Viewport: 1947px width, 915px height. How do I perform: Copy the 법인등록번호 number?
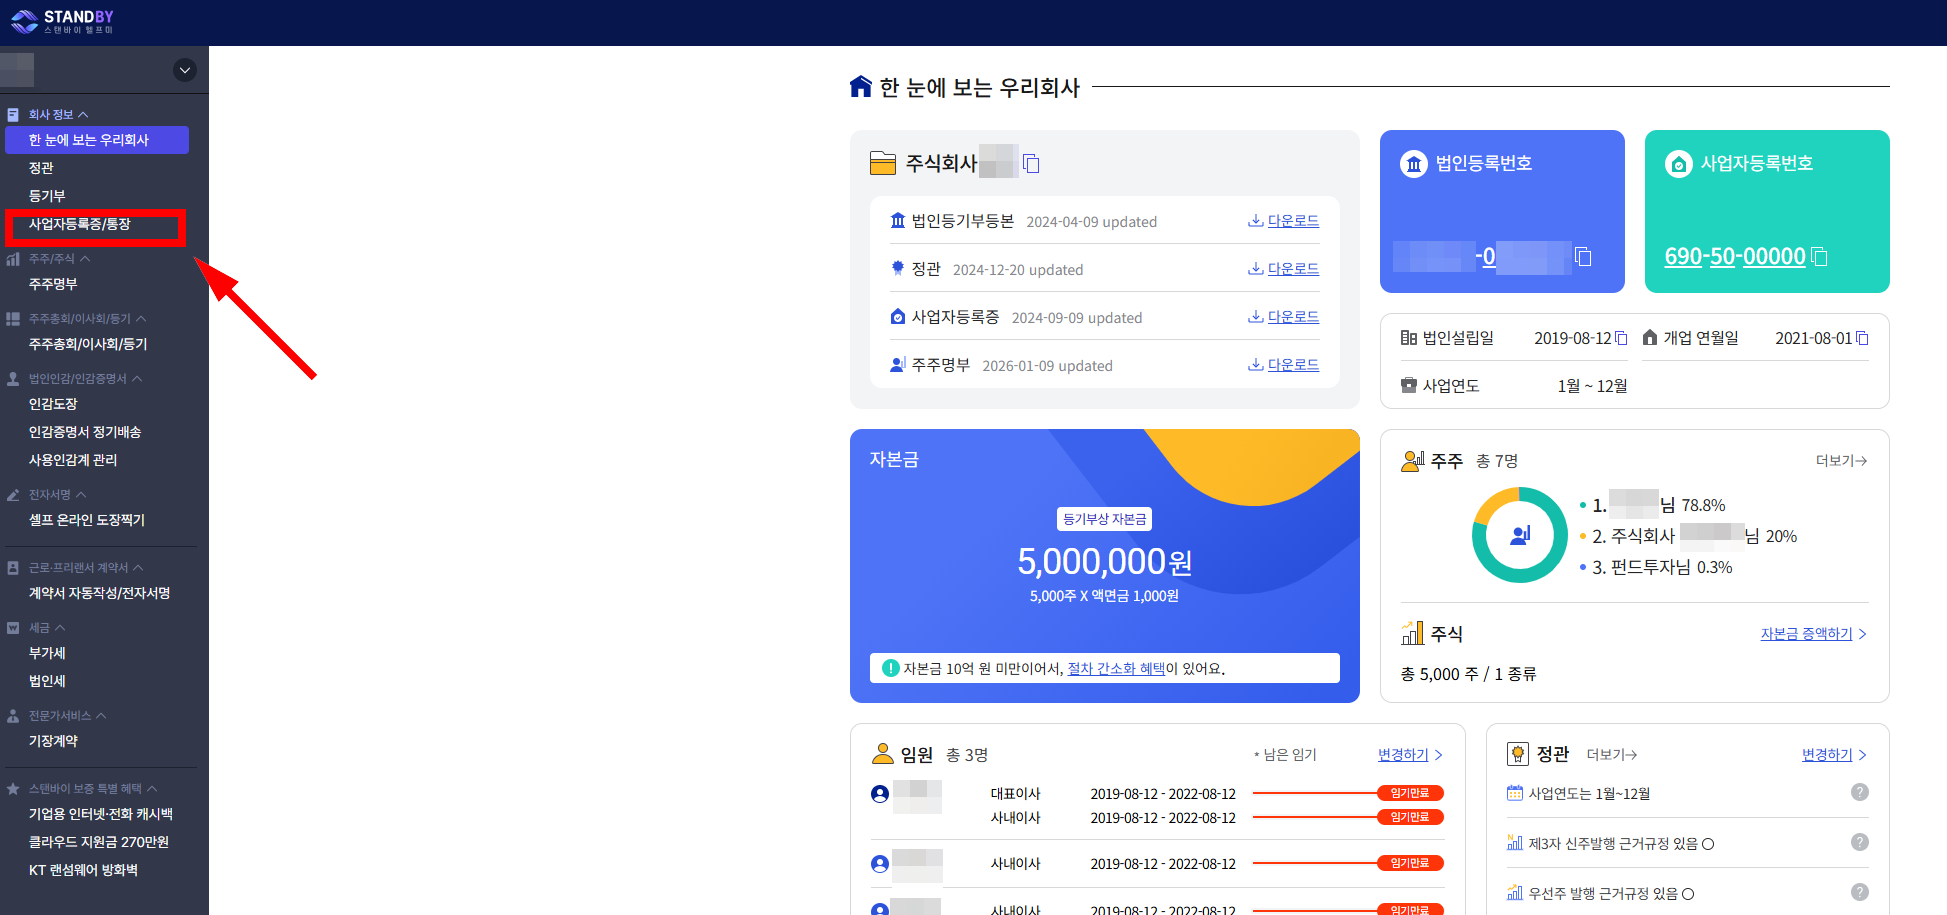click(x=1584, y=257)
